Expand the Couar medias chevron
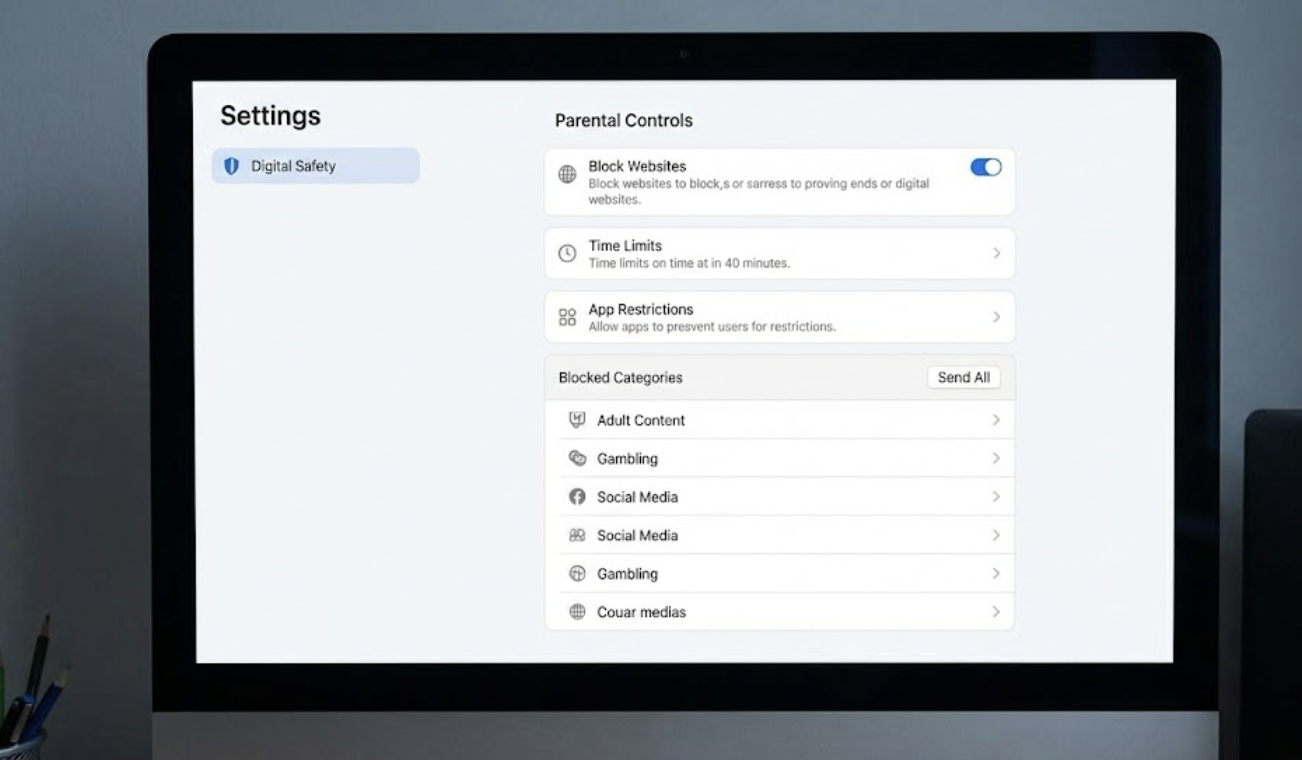1302x760 pixels. pyautogui.click(x=996, y=612)
